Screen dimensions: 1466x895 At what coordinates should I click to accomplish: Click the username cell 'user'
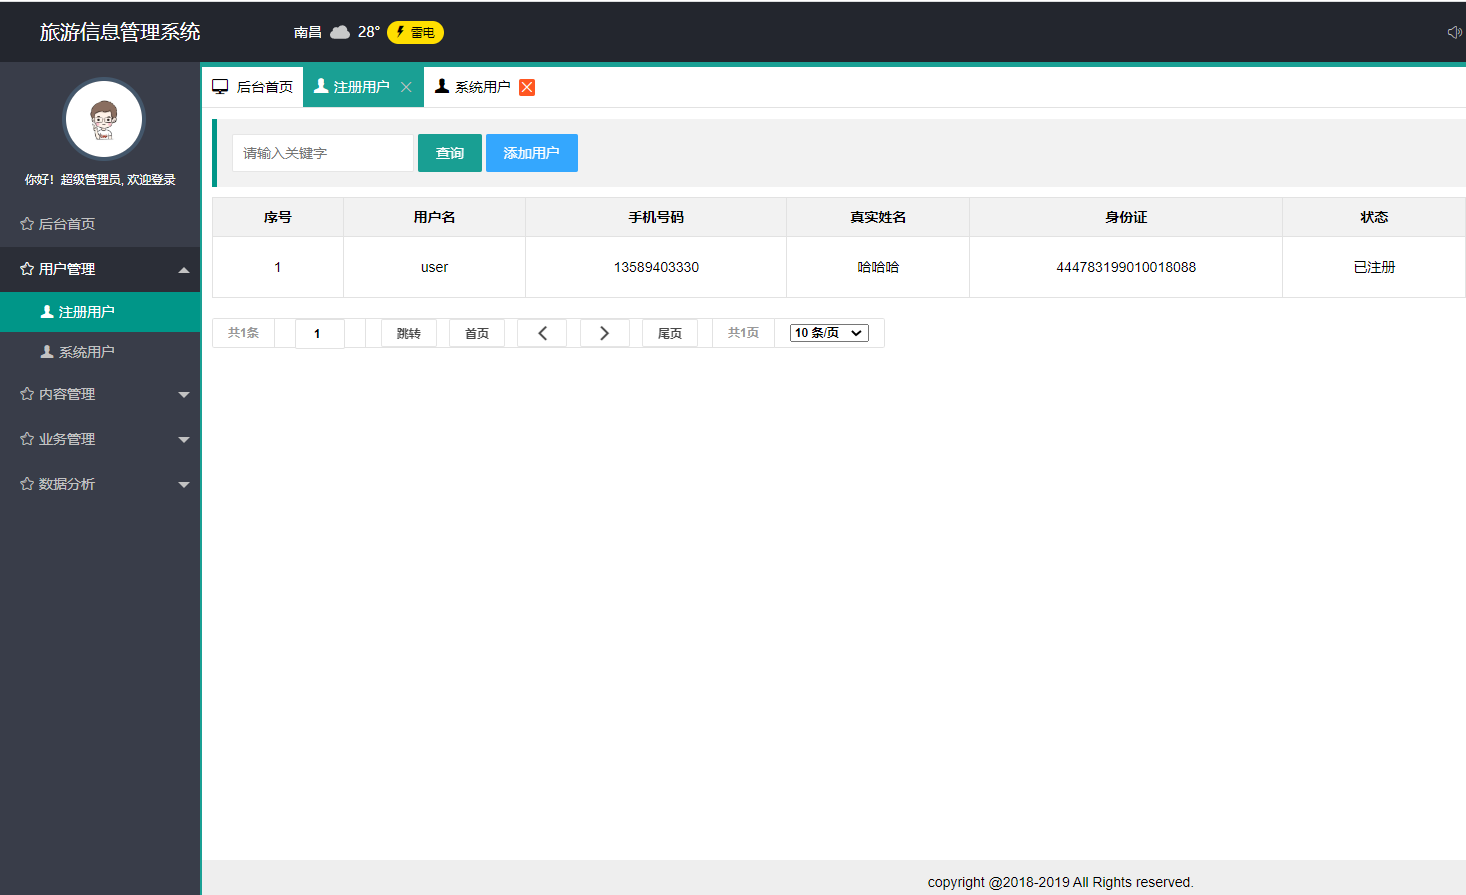435,267
